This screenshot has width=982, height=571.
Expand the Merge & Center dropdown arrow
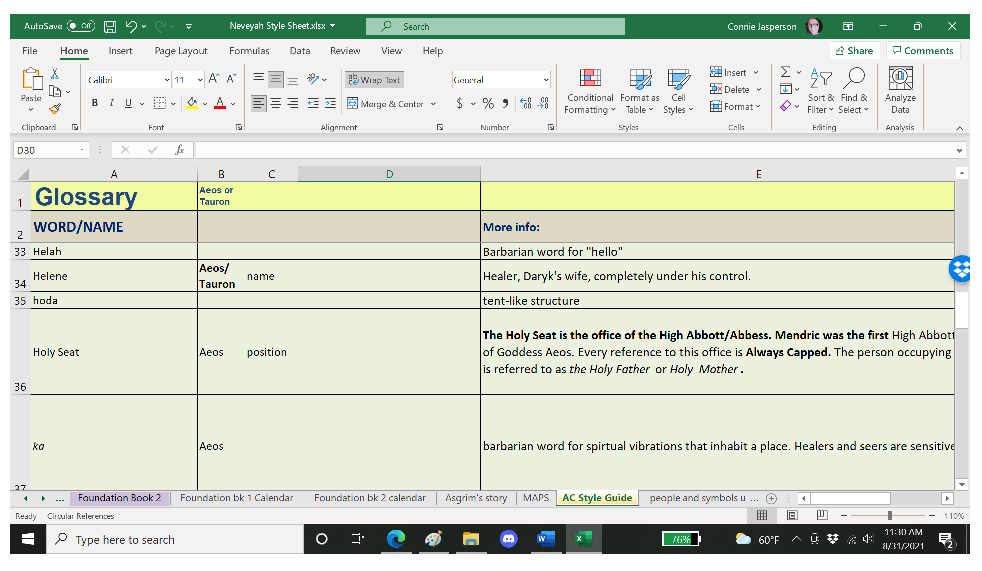pyautogui.click(x=433, y=104)
